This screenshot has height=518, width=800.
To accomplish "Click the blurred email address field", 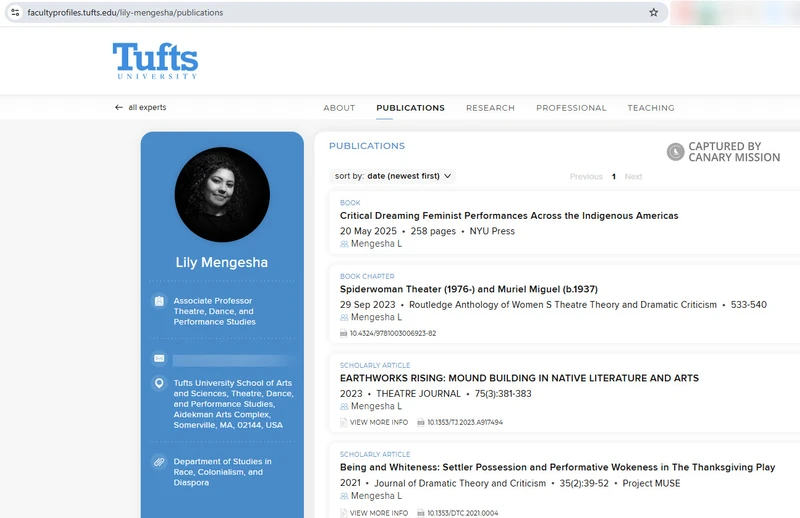I will [x=232, y=360].
